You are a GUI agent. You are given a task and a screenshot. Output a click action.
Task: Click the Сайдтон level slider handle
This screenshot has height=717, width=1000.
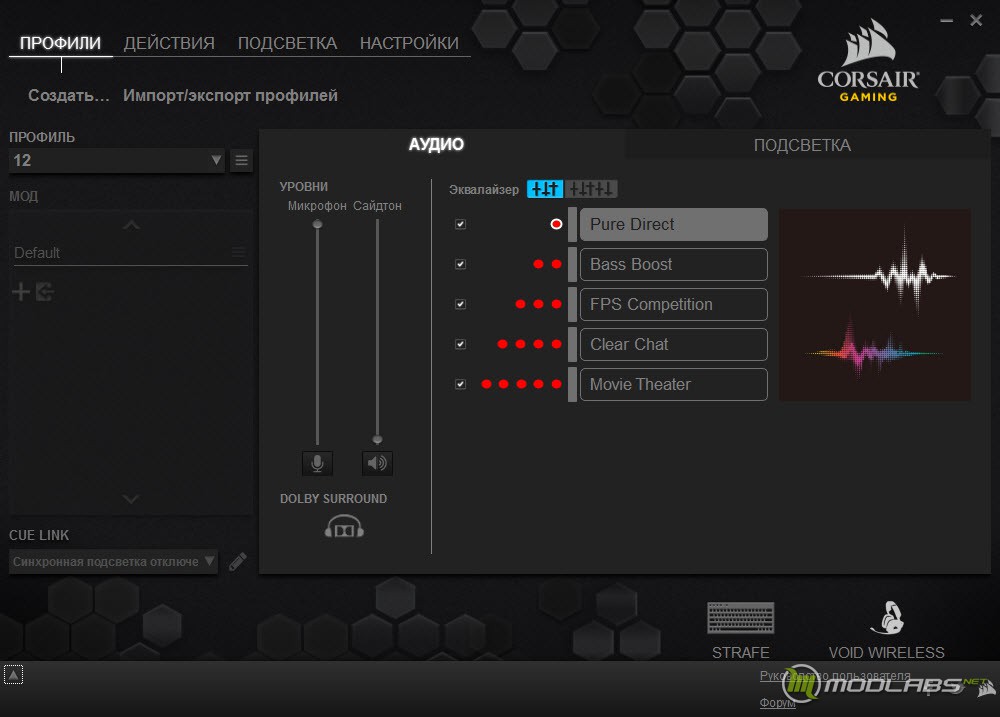tap(377, 439)
